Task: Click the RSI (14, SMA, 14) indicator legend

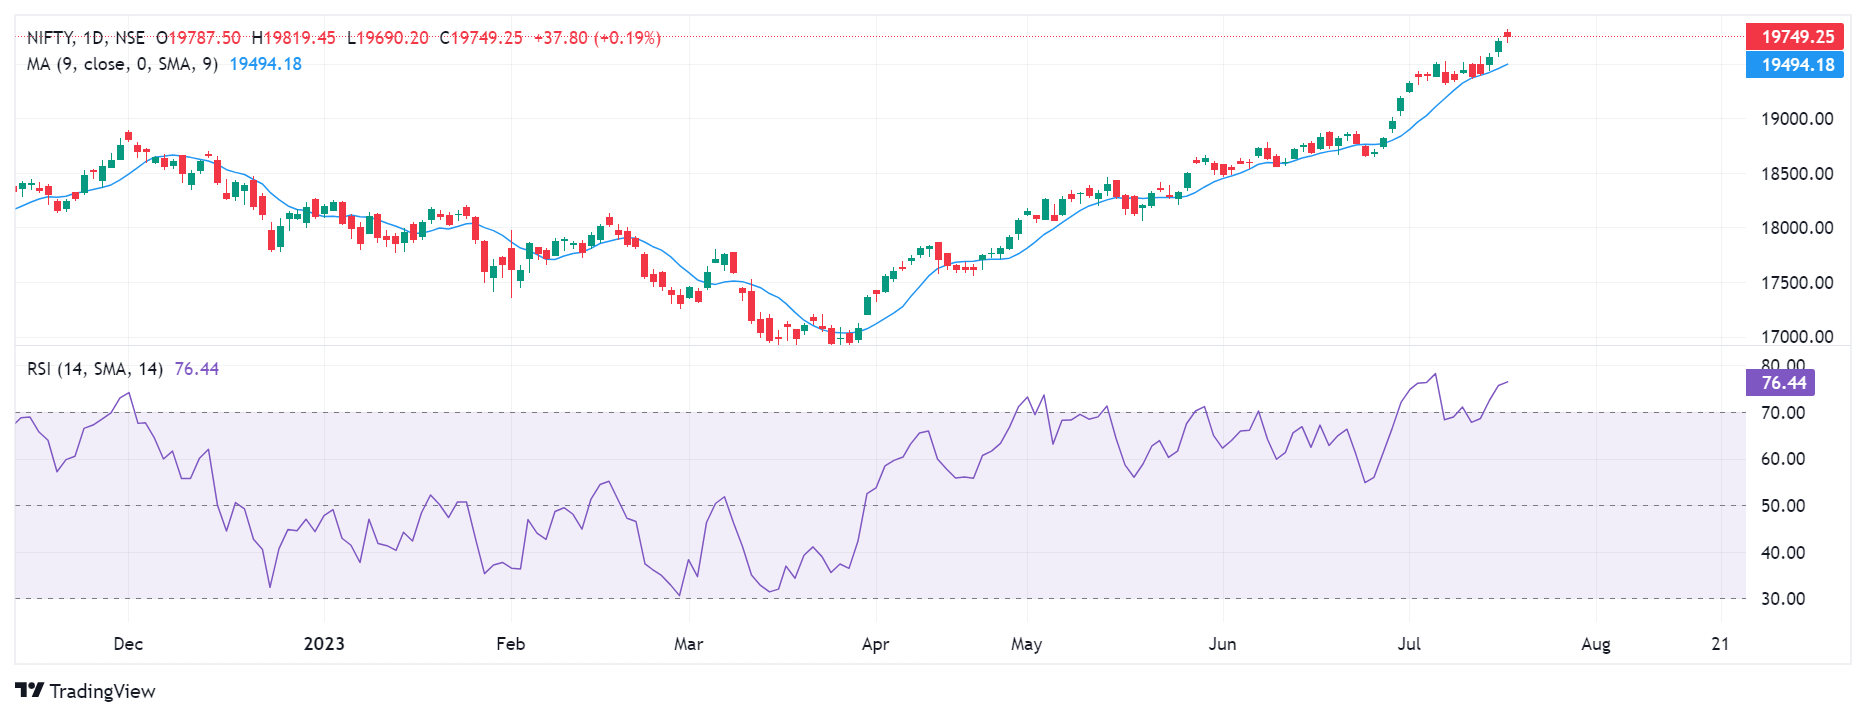Action: pos(95,369)
